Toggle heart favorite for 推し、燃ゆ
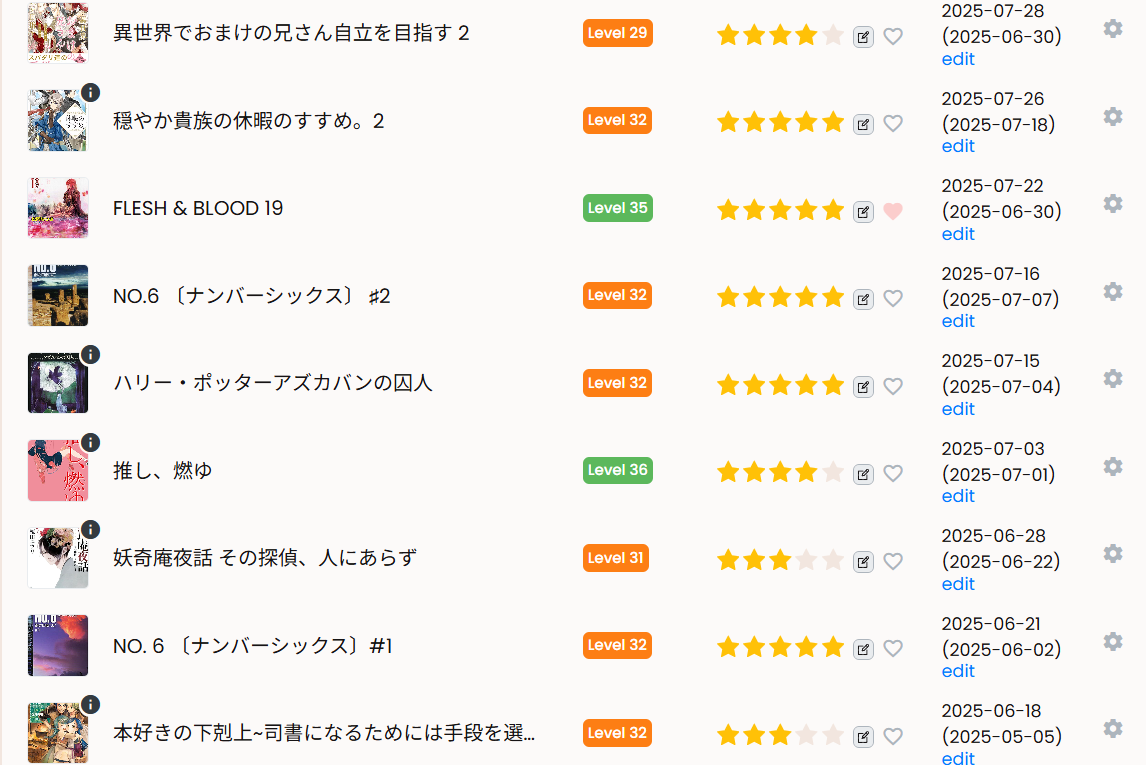Screen dimensions: 1146x765 pyautogui.click(x=893, y=474)
